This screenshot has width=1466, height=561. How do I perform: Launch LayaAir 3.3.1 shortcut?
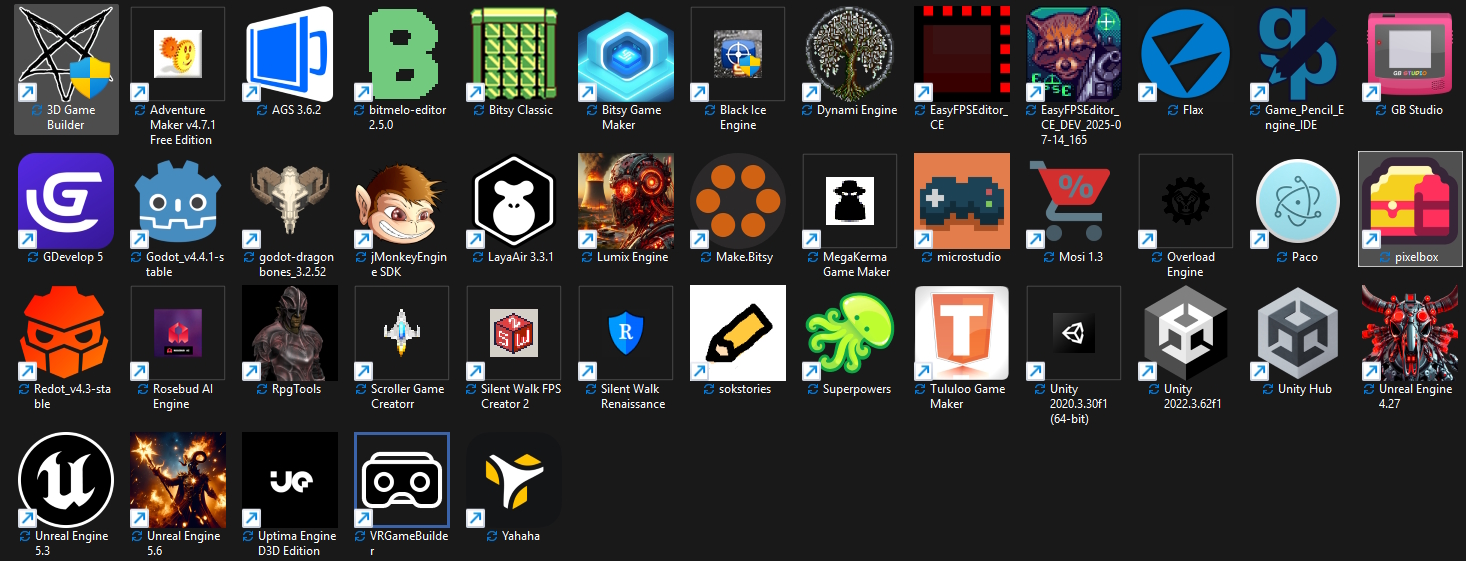[514, 201]
